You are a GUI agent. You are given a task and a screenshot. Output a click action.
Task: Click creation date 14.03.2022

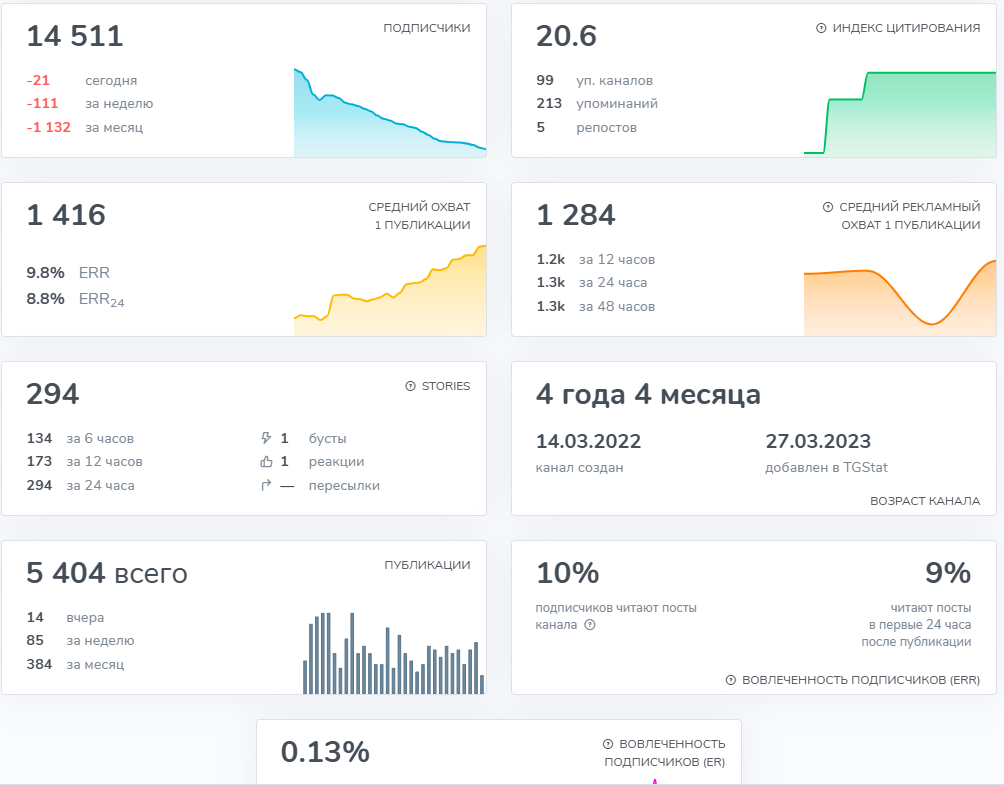click(588, 441)
